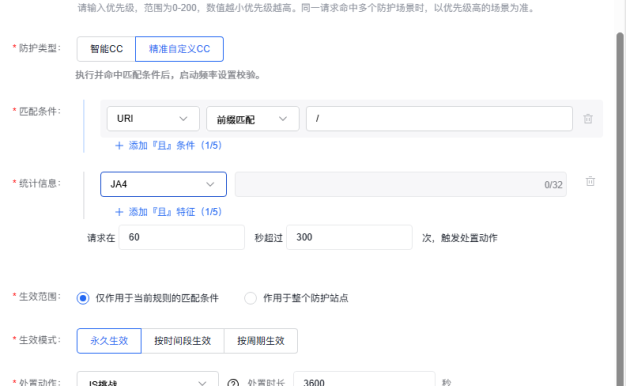Screen dimensions: 626x386
Task: Click plus icon for 添加『且』特征
Action: tap(119, 212)
